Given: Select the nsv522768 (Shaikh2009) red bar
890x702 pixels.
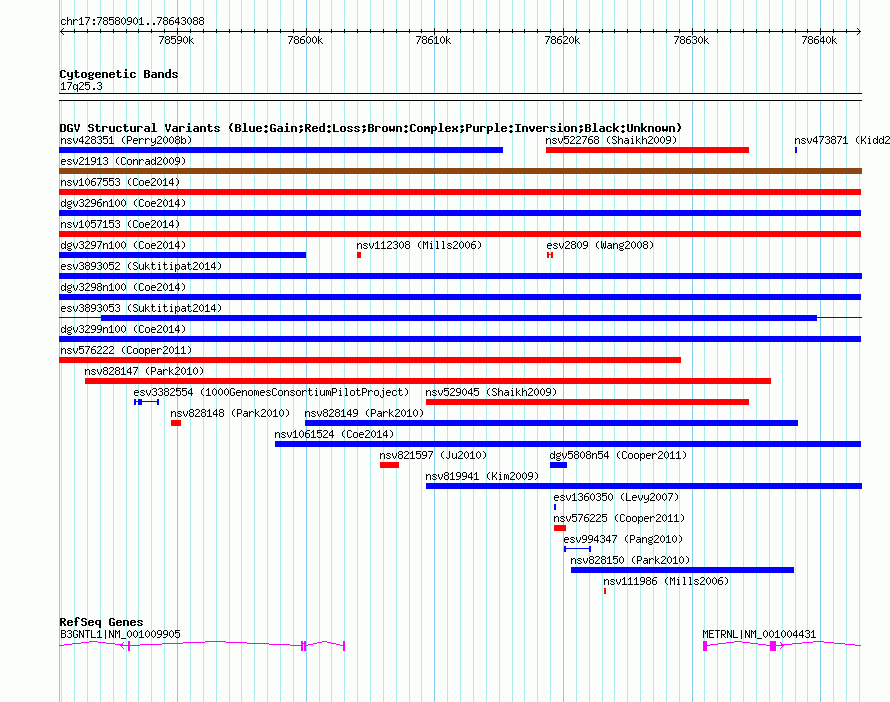Looking at the screenshot, I should [647, 150].
